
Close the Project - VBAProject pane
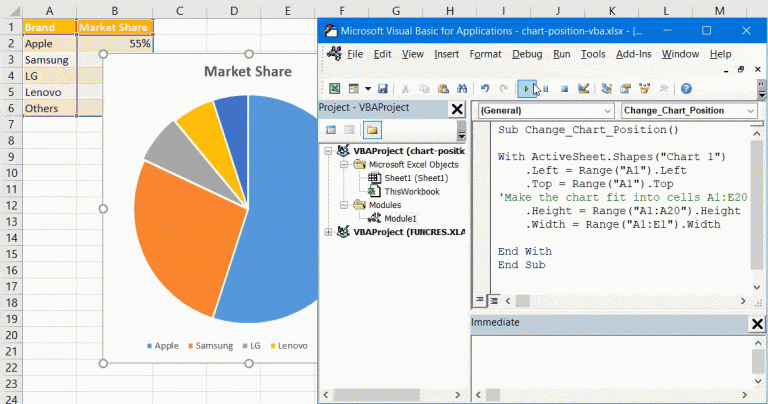(457, 109)
